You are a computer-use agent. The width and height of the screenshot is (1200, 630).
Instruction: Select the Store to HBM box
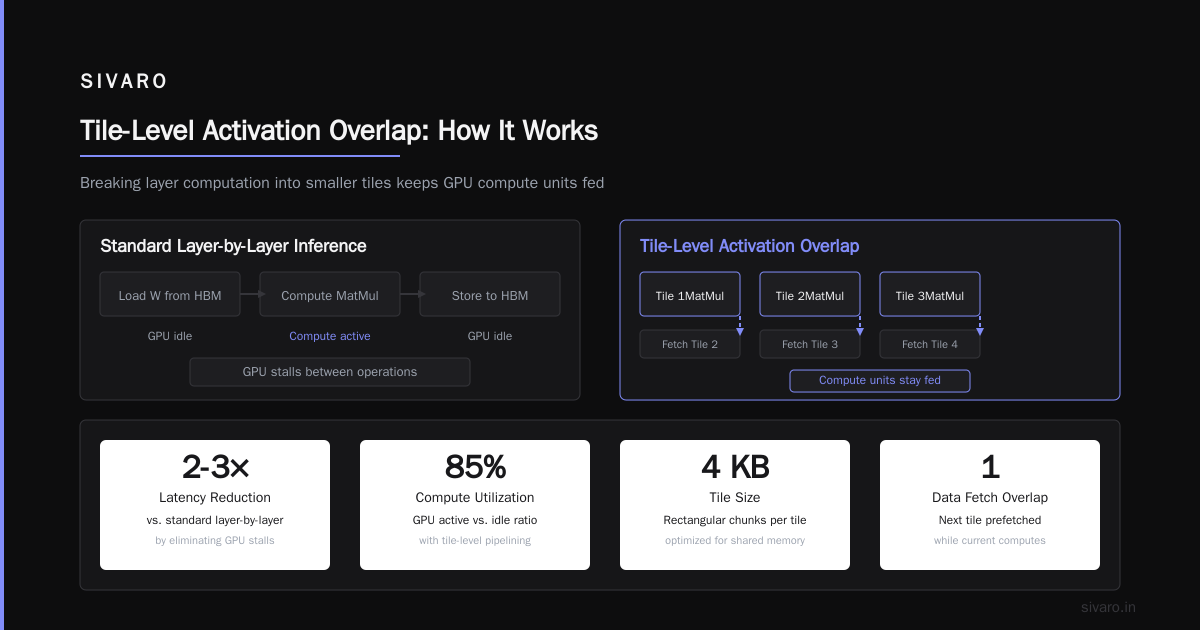click(x=490, y=295)
